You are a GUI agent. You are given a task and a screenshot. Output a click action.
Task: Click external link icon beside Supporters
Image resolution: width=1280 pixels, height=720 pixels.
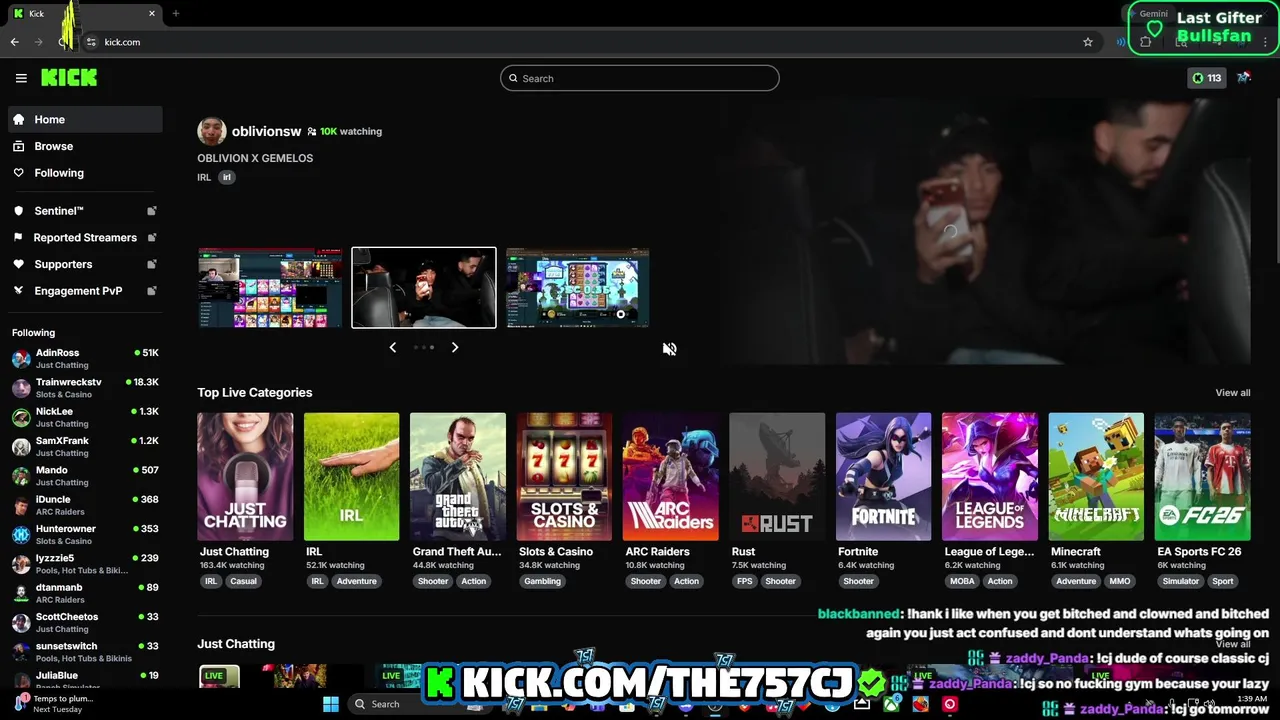tap(152, 264)
